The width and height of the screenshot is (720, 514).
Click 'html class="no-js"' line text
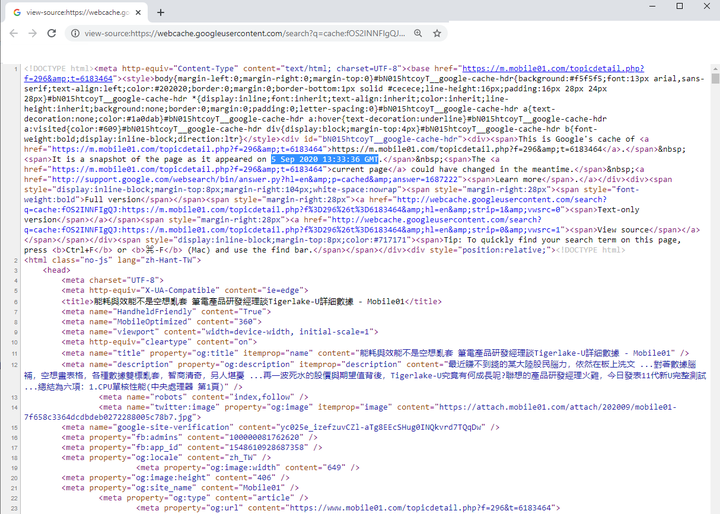pos(112,260)
